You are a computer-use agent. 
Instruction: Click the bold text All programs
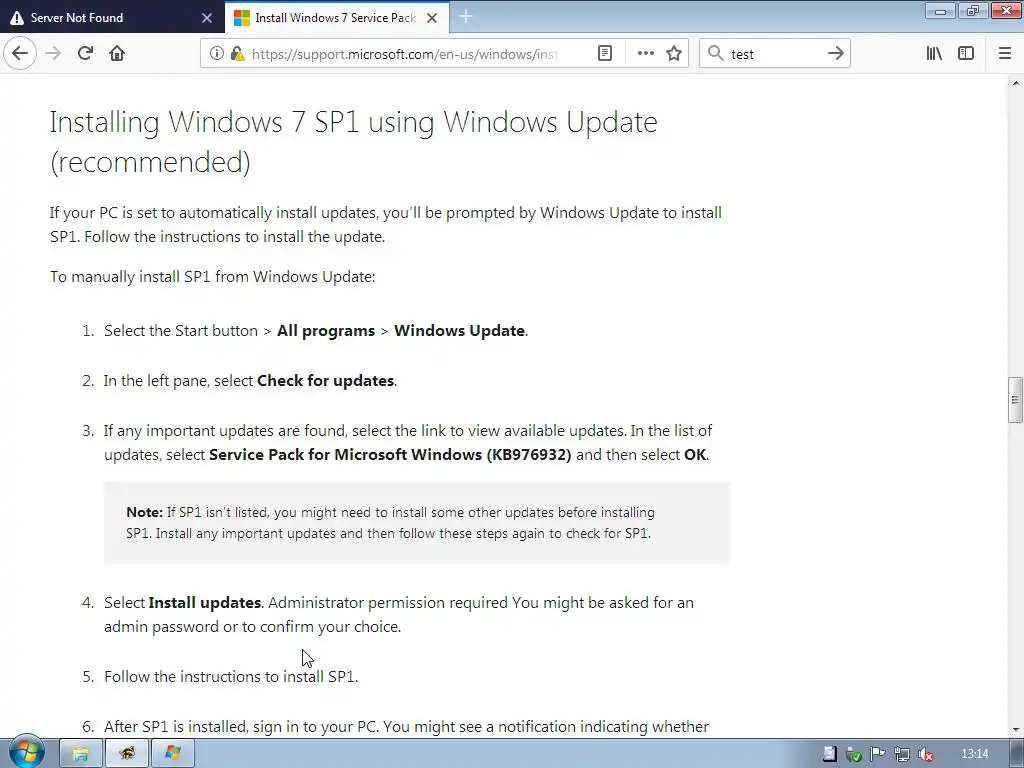click(326, 330)
